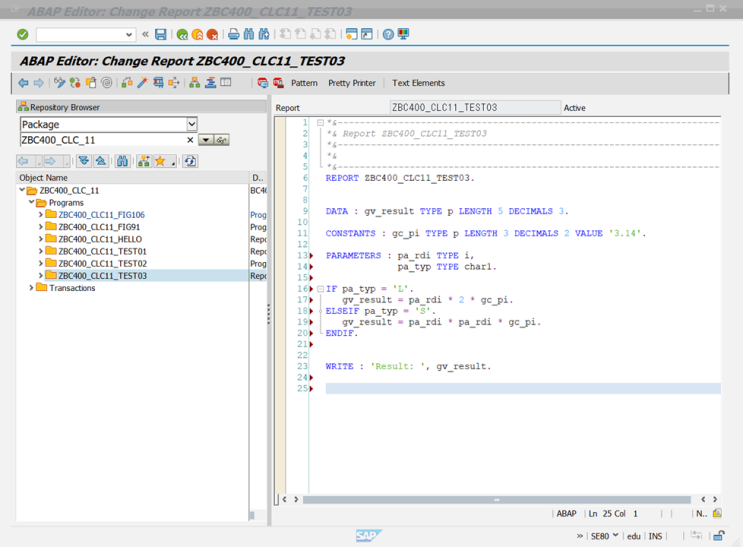This screenshot has height=547, width=743.
Task: Open the Where-Used List icon
Action: [174, 83]
